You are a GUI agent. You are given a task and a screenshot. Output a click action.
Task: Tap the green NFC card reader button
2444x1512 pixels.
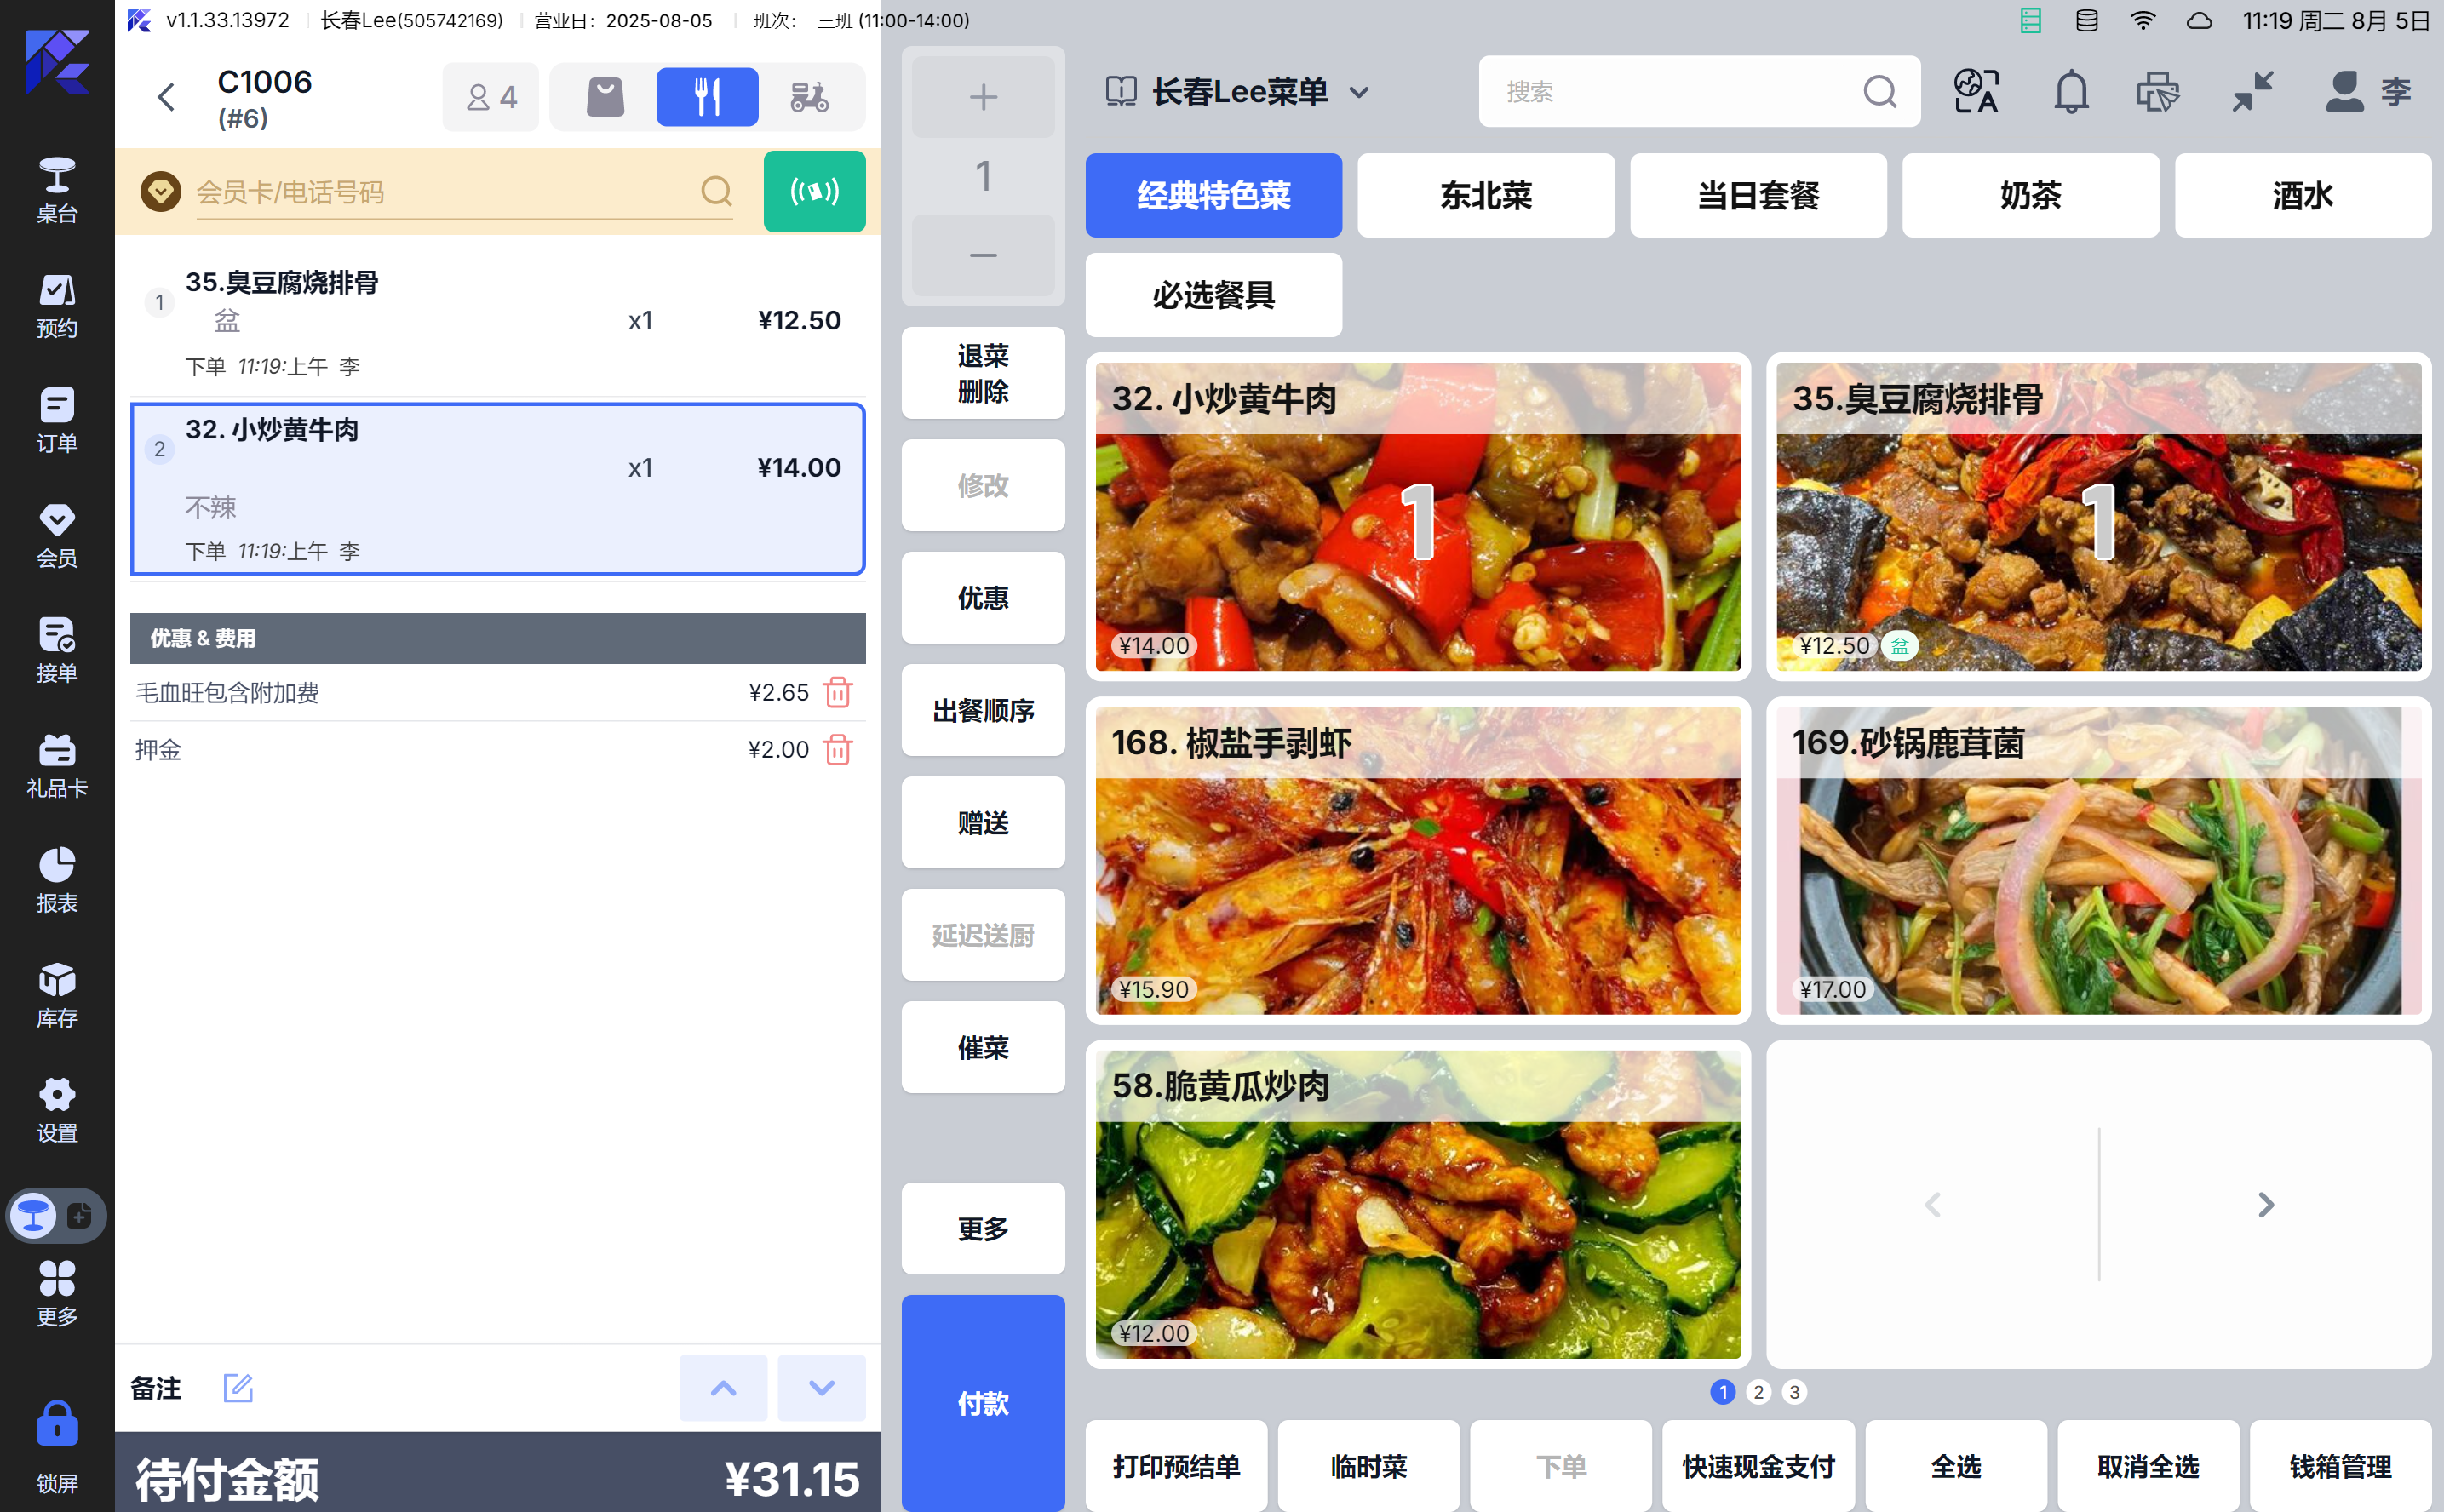tap(814, 191)
